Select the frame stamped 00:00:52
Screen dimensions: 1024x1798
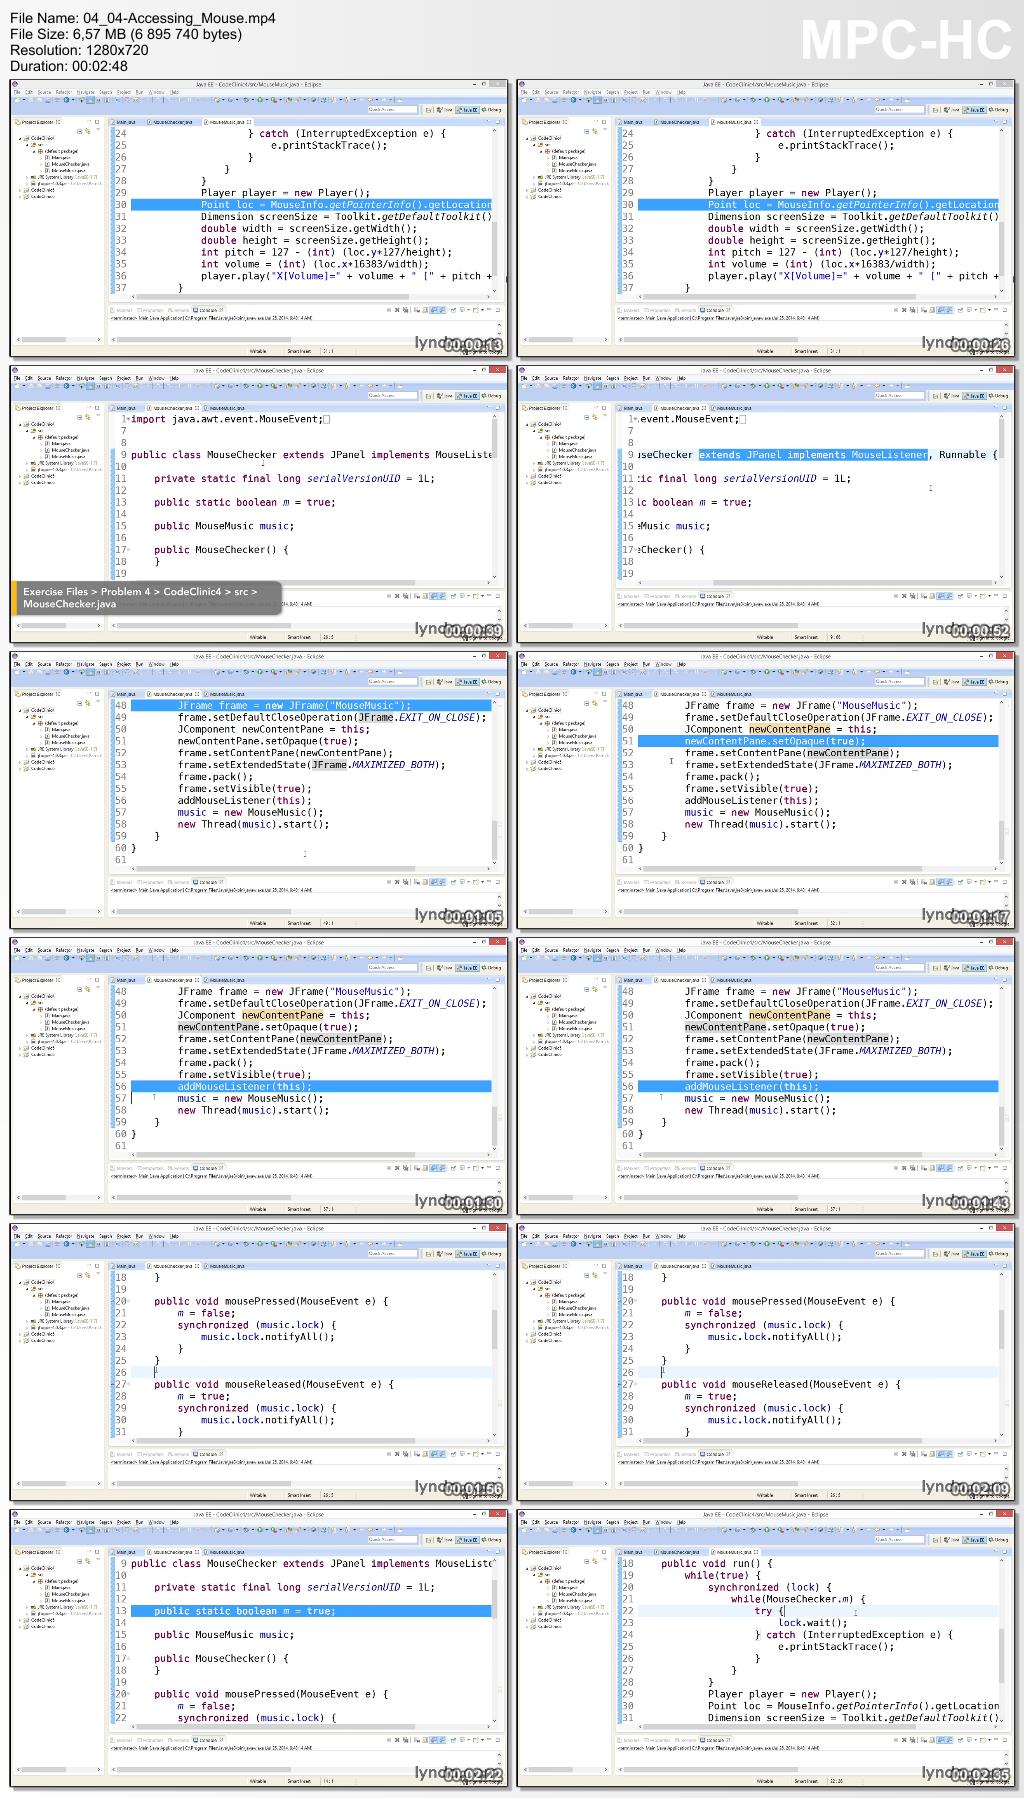tap(766, 504)
